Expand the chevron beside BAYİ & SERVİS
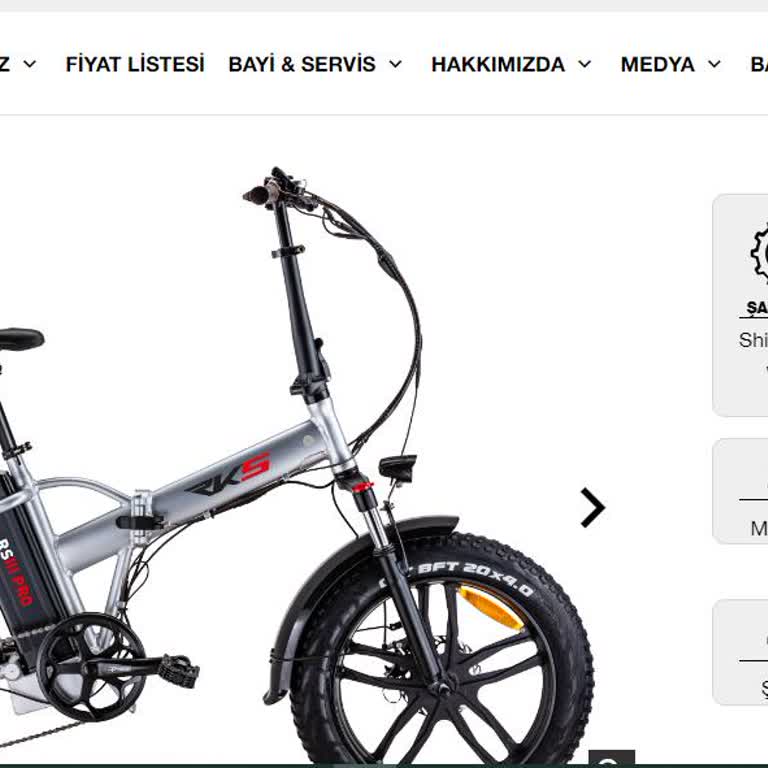The width and height of the screenshot is (768, 768). point(396,64)
